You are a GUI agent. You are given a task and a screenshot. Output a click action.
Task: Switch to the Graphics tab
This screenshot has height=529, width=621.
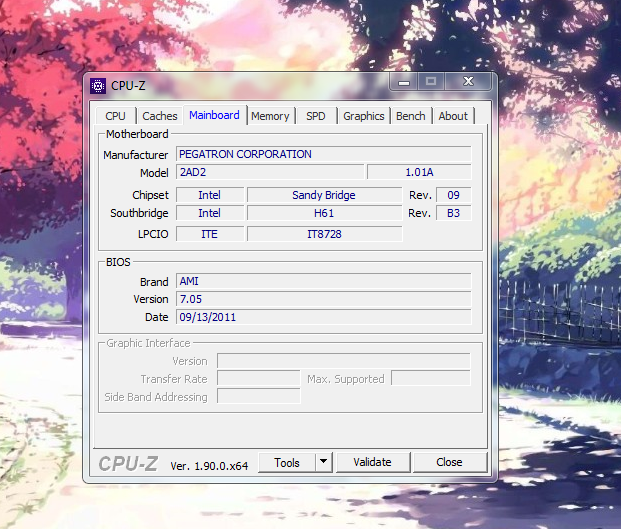(x=364, y=116)
